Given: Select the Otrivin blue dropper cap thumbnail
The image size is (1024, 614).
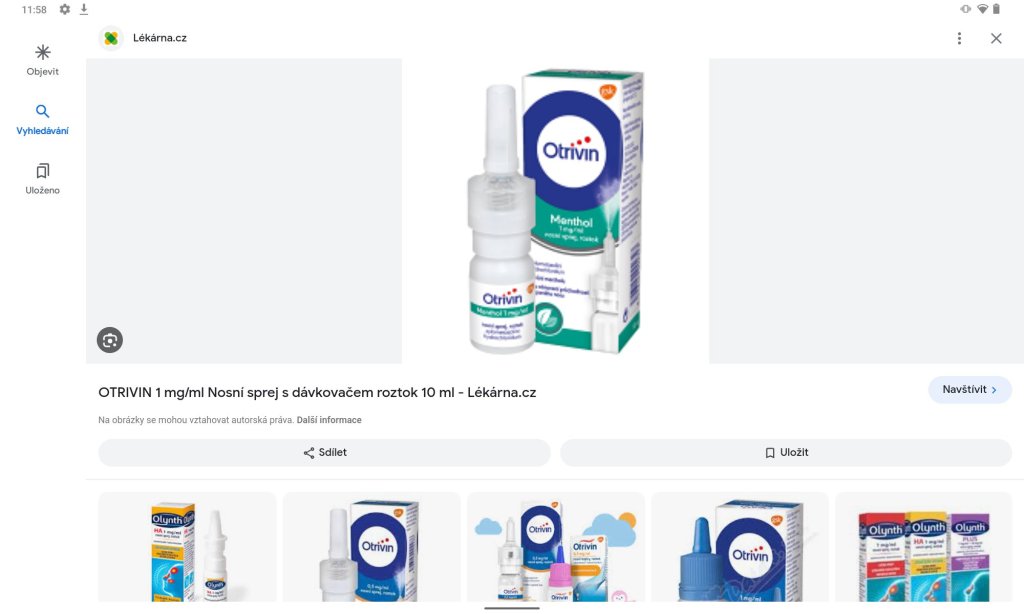Looking at the screenshot, I should (x=740, y=547).
